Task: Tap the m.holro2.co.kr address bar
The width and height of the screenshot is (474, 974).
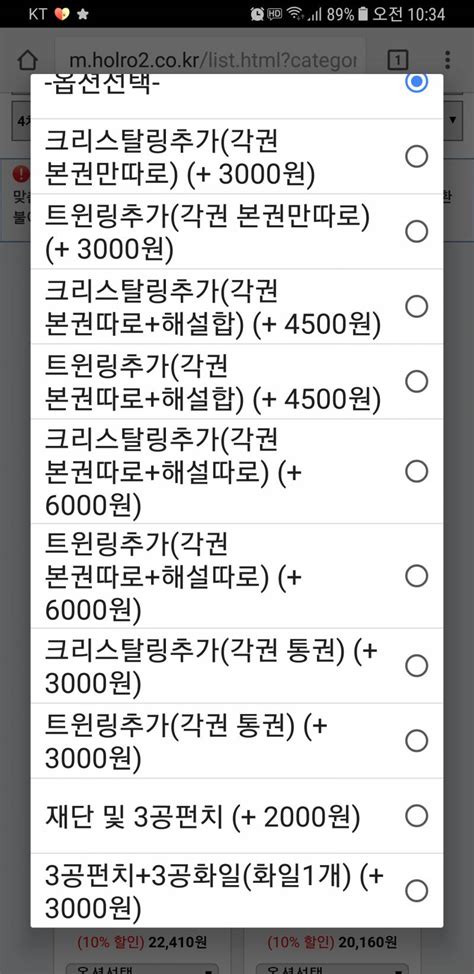Action: [x=211, y=60]
